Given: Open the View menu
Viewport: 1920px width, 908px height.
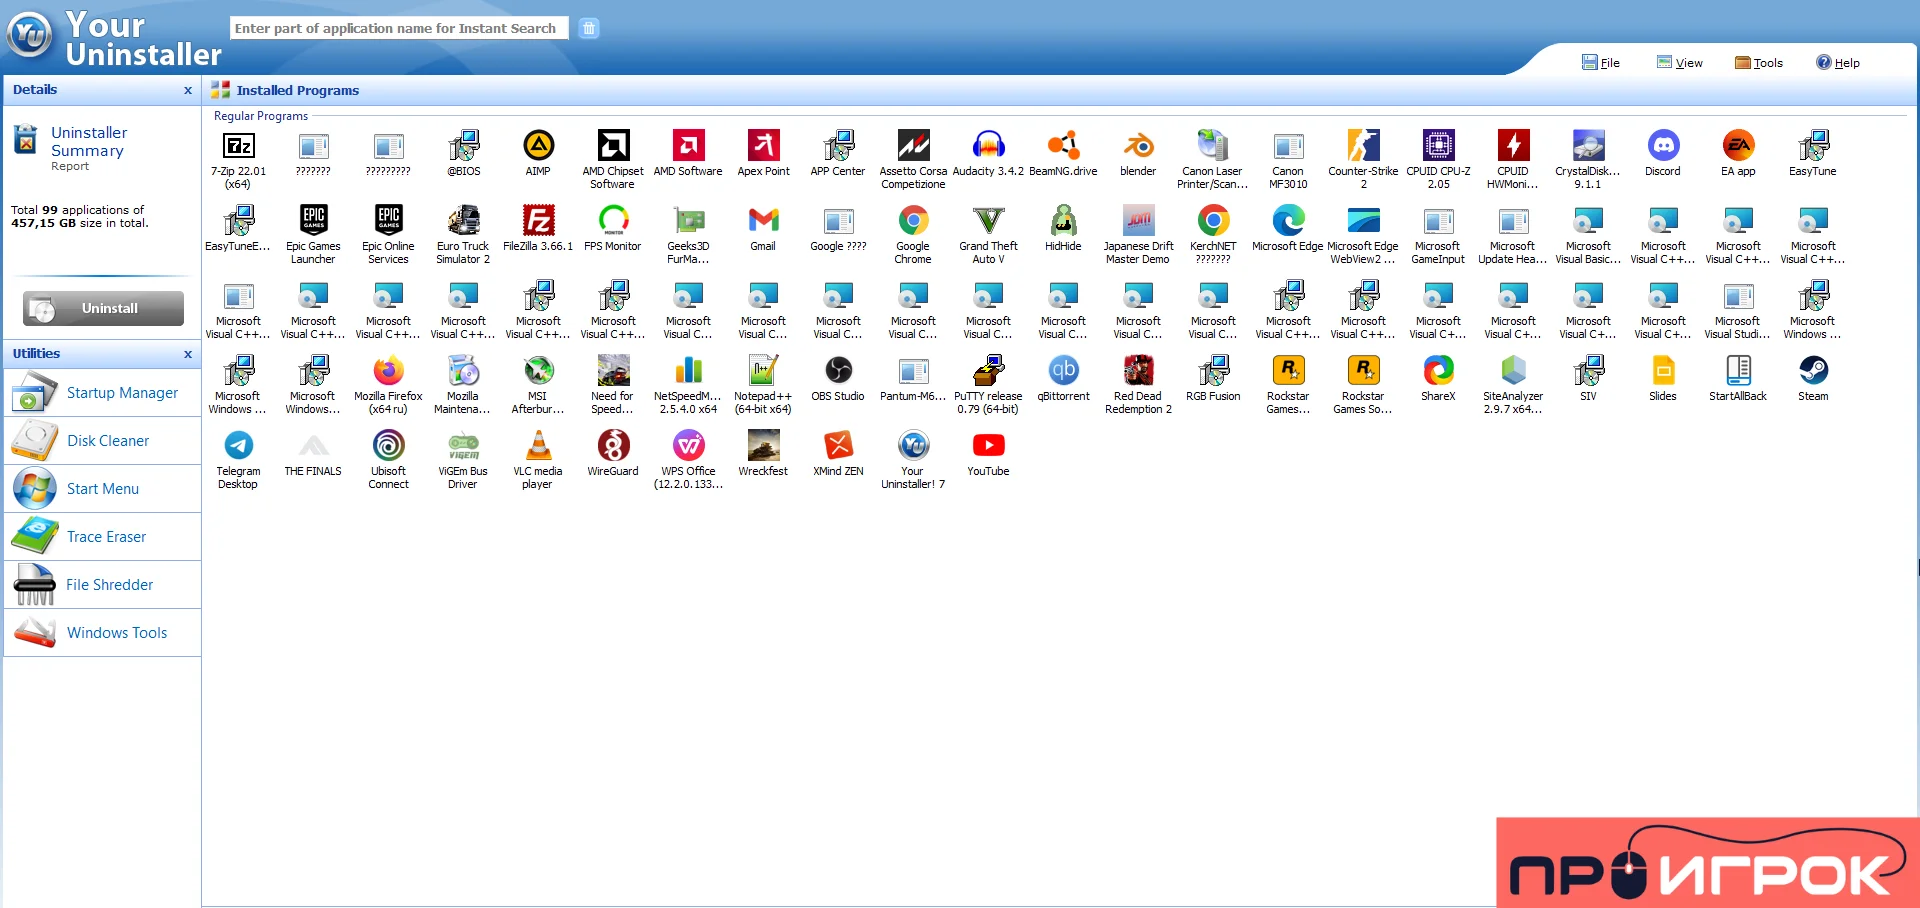Looking at the screenshot, I should [1679, 62].
